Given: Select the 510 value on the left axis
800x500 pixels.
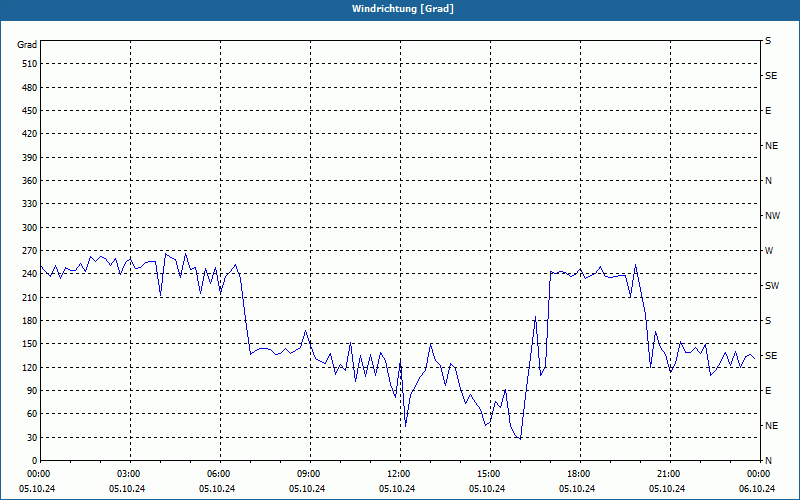Looking at the screenshot, I should click(x=30, y=64).
